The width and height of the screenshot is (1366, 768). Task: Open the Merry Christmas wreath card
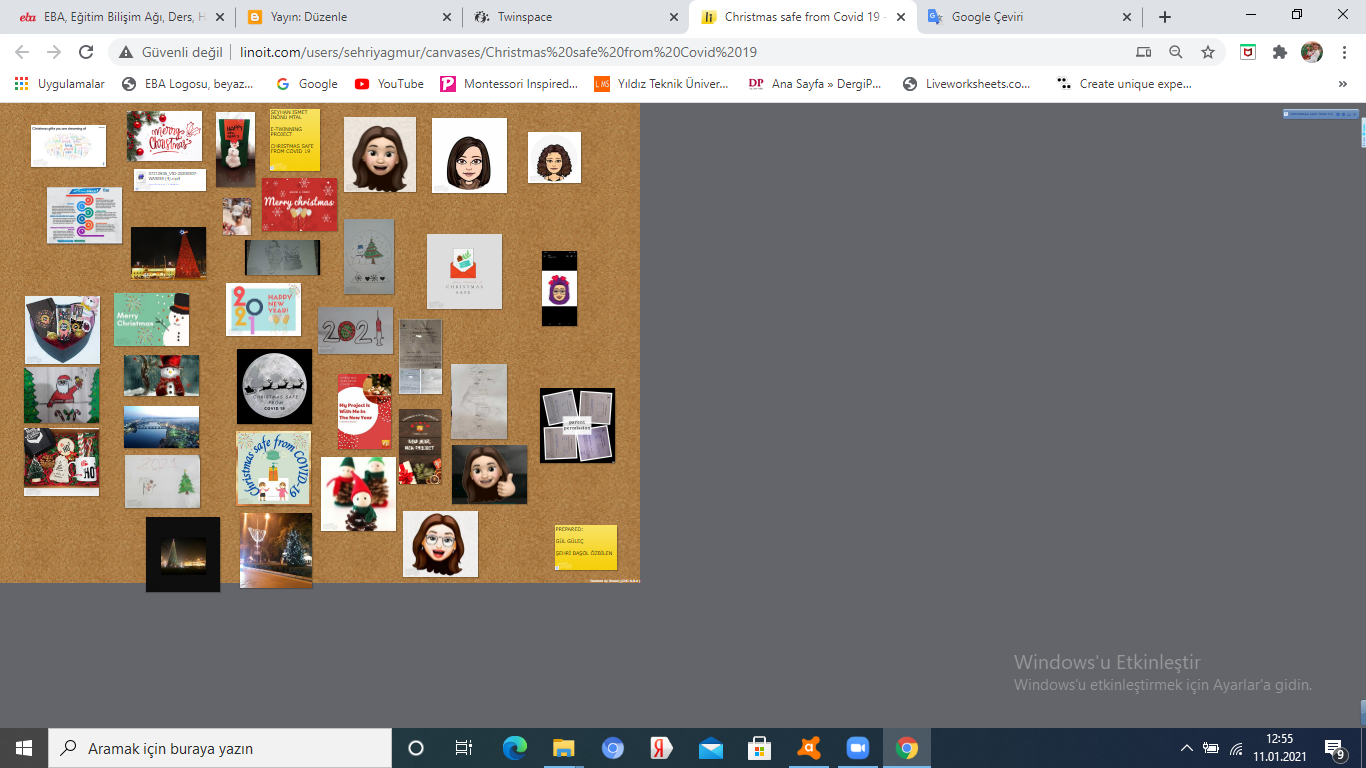[164, 136]
